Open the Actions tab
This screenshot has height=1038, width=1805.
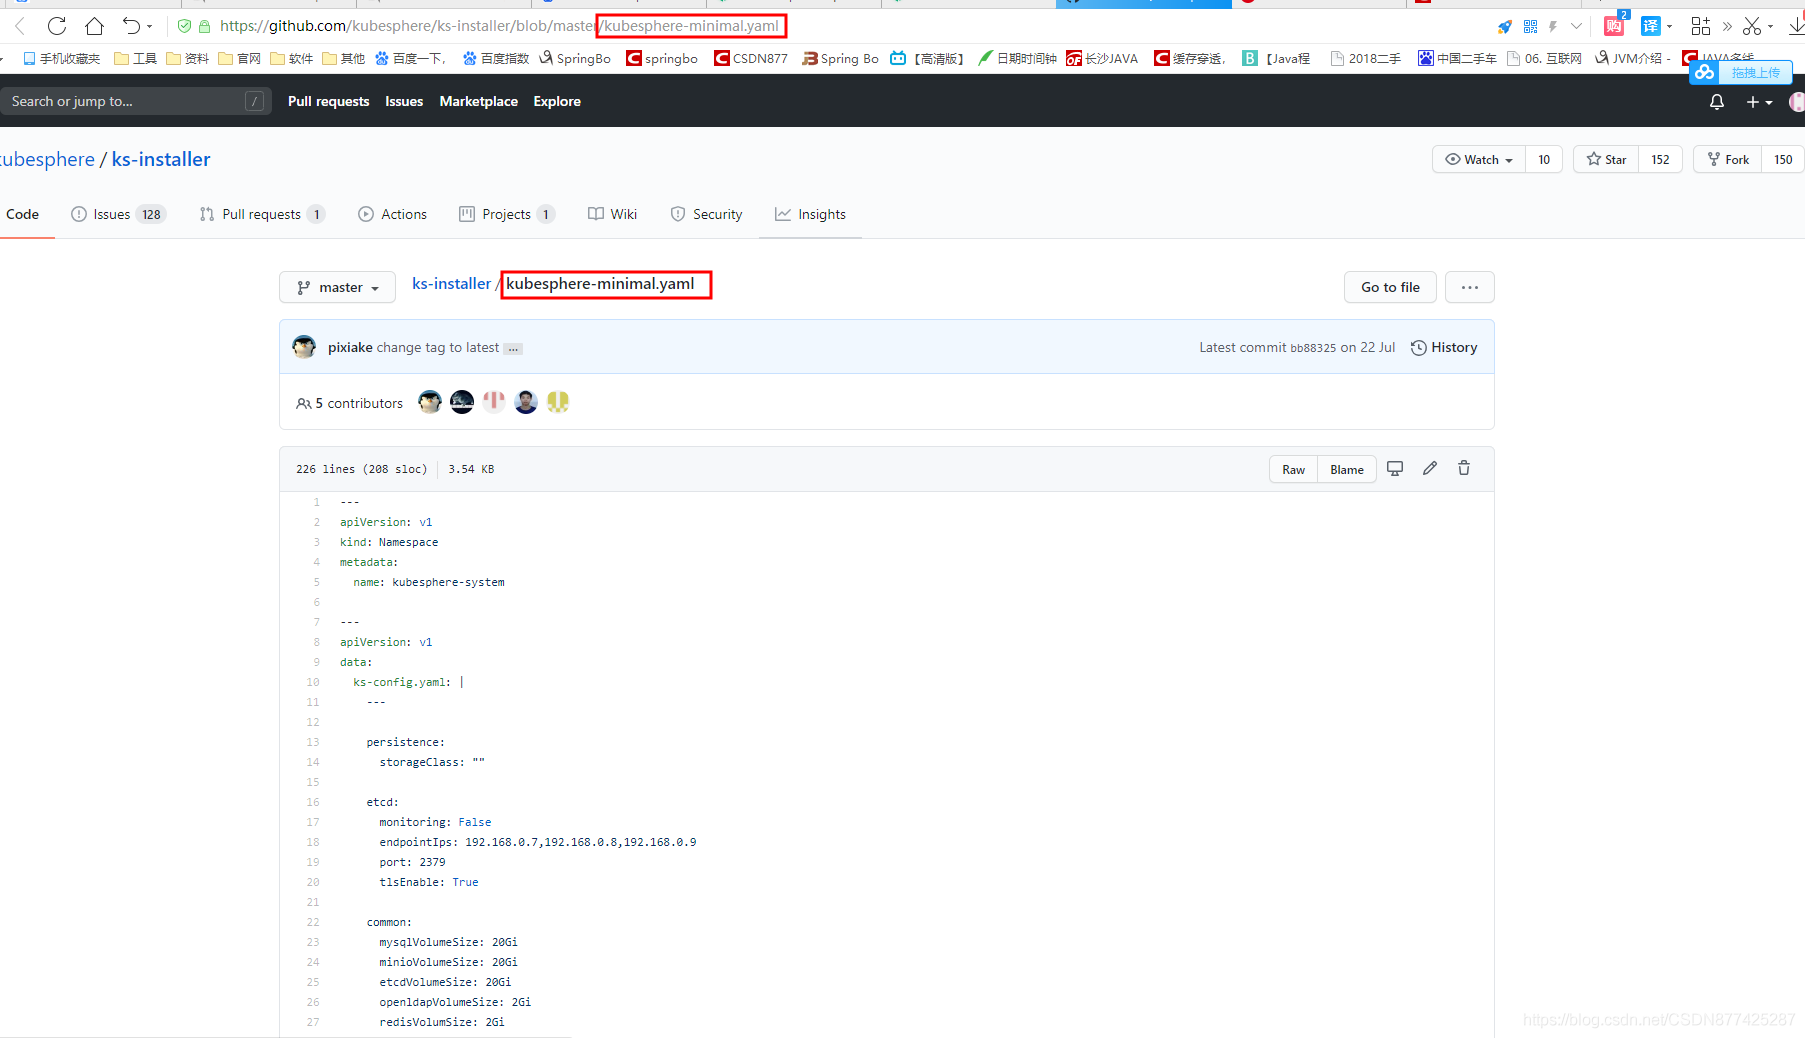click(x=393, y=214)
